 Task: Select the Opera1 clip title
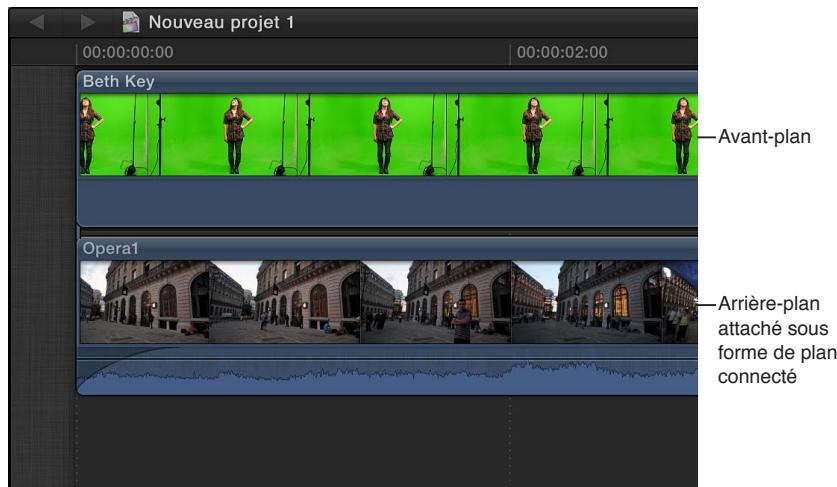pos(110,248)
